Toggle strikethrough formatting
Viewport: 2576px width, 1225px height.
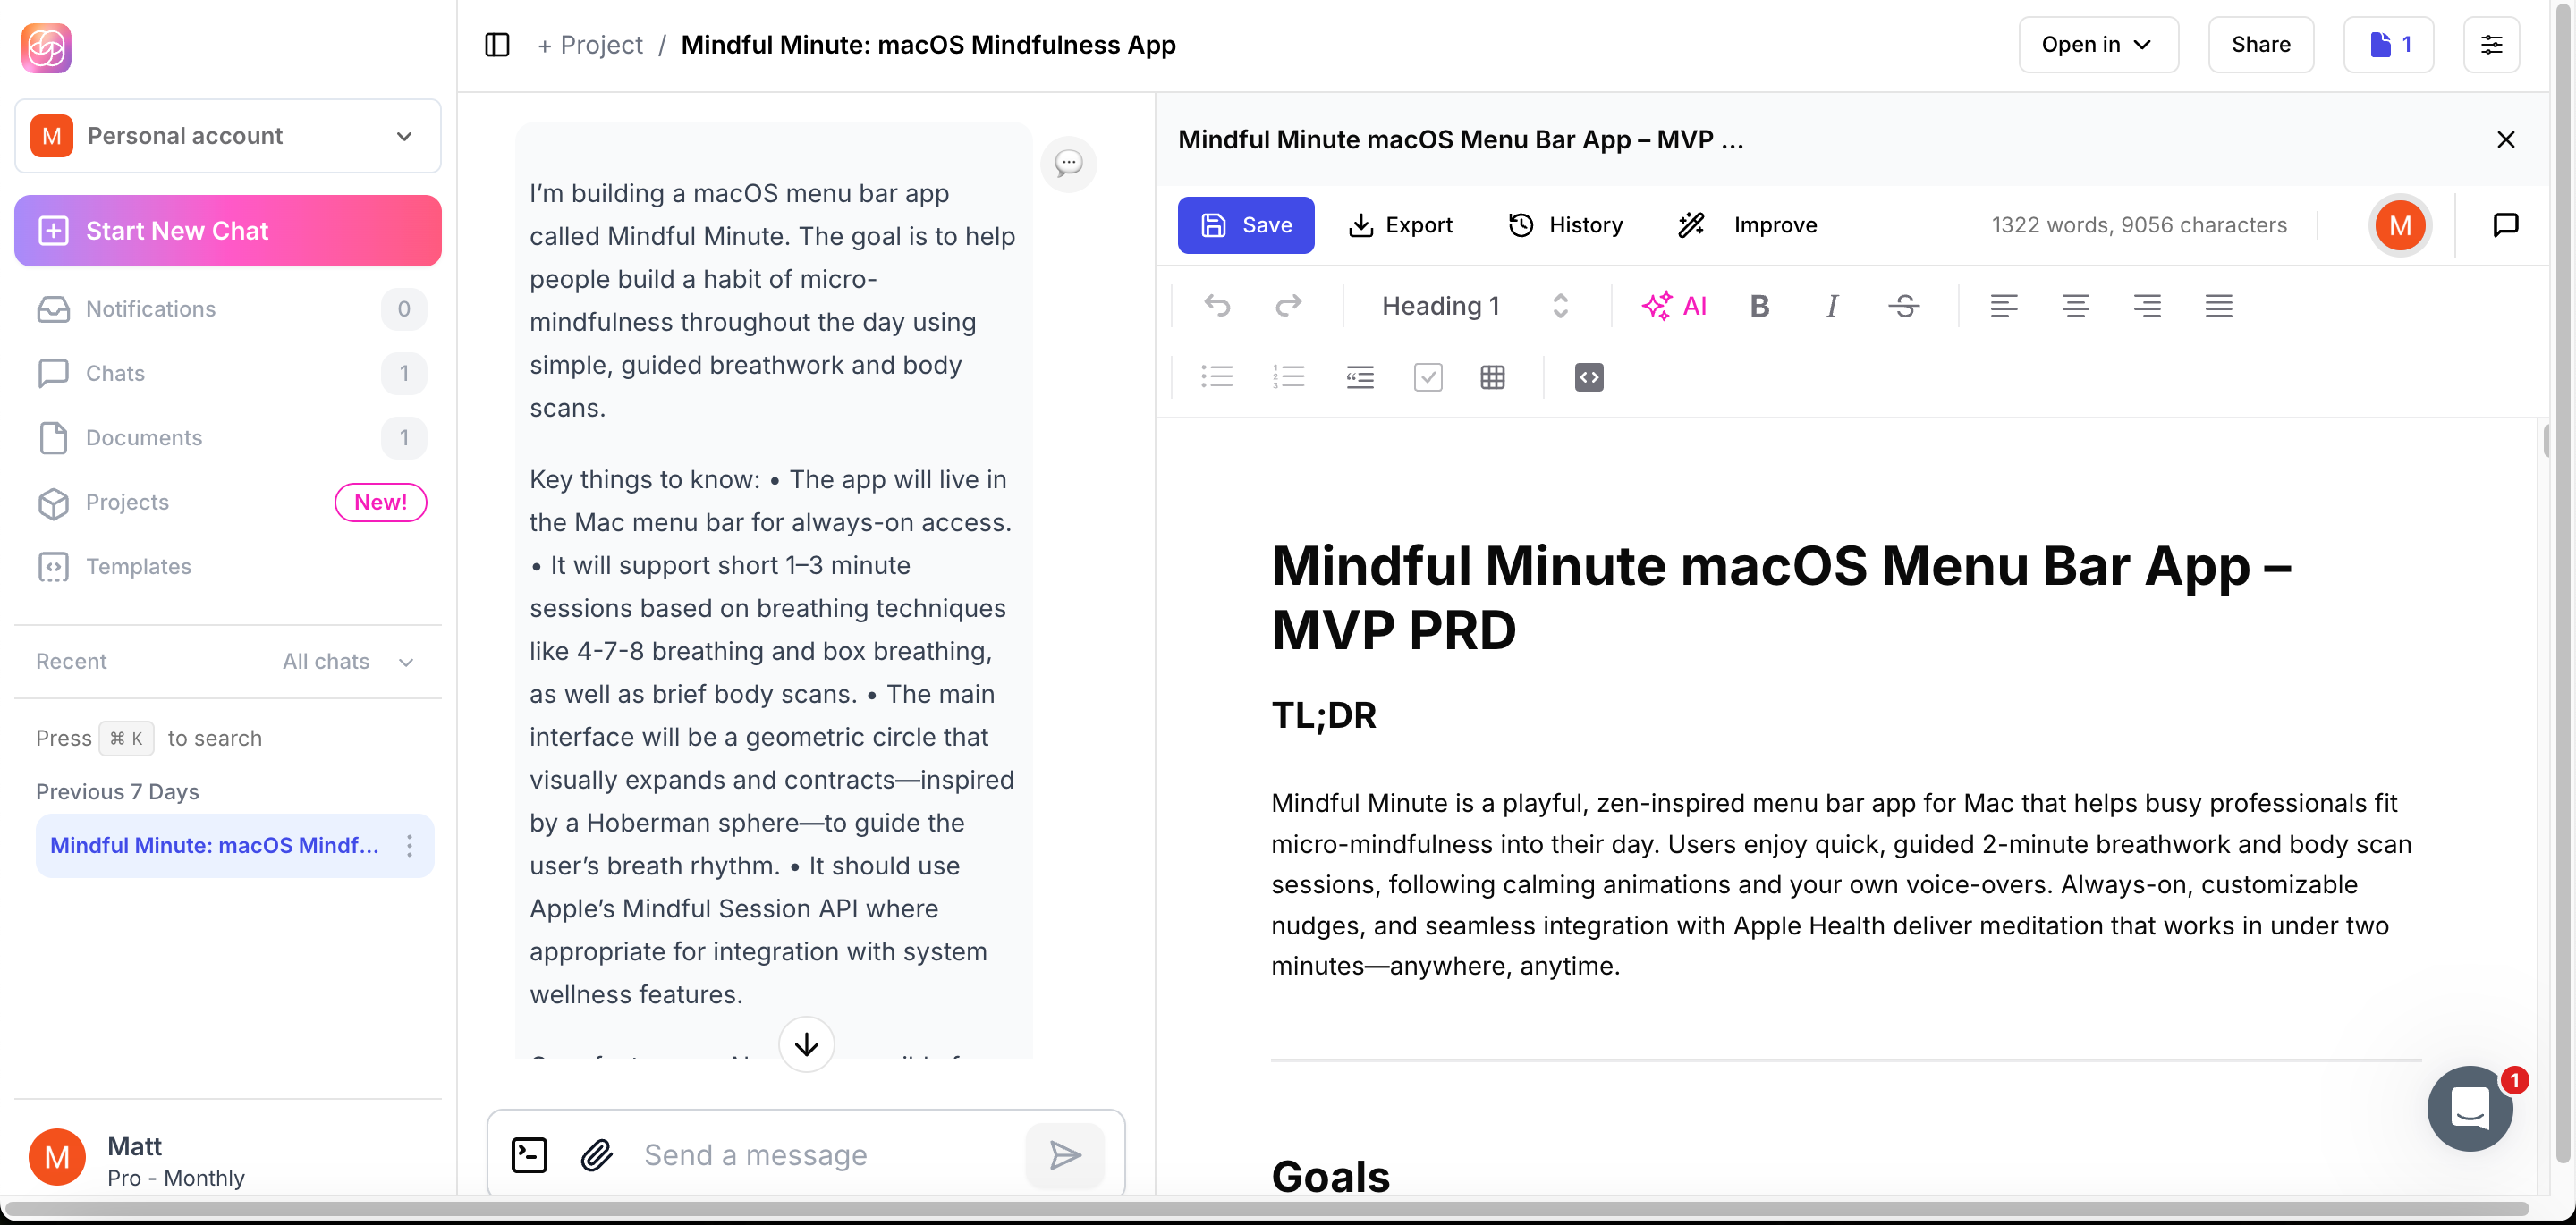coord(1903,306)
